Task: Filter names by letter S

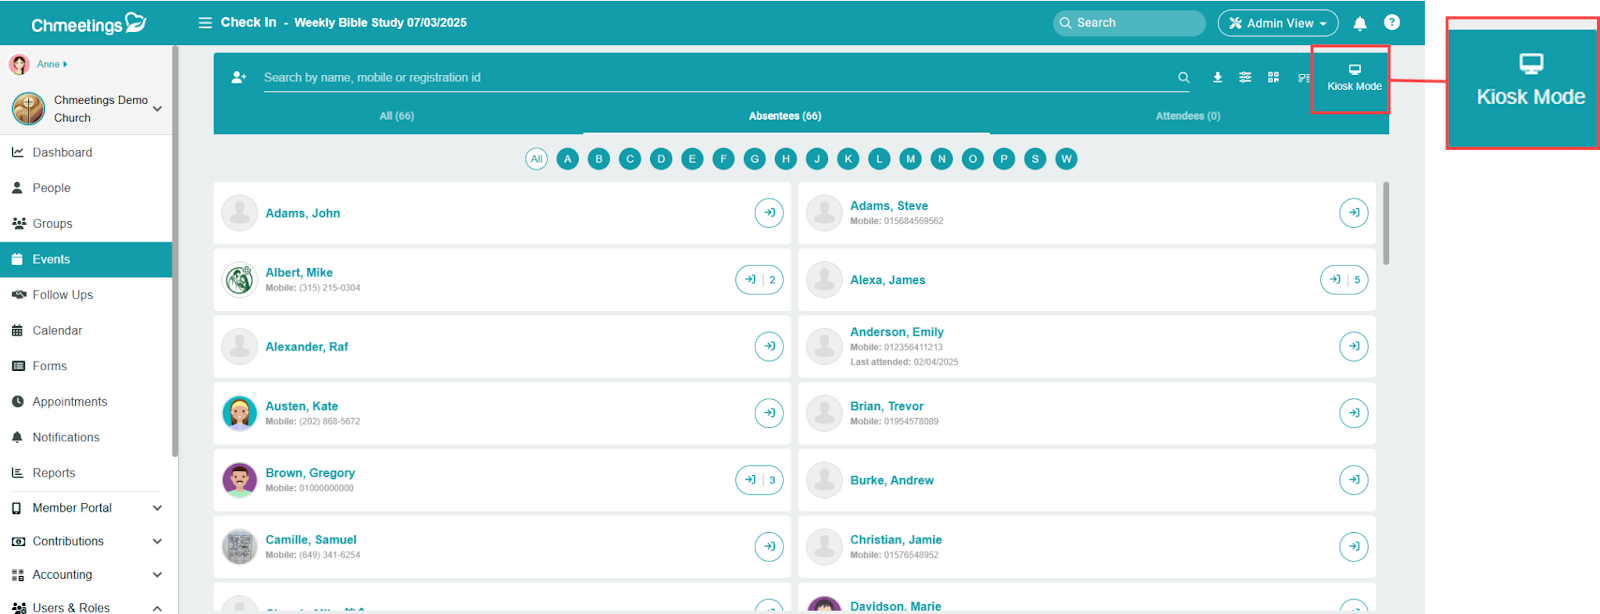Action: (x=1035, y=159)
